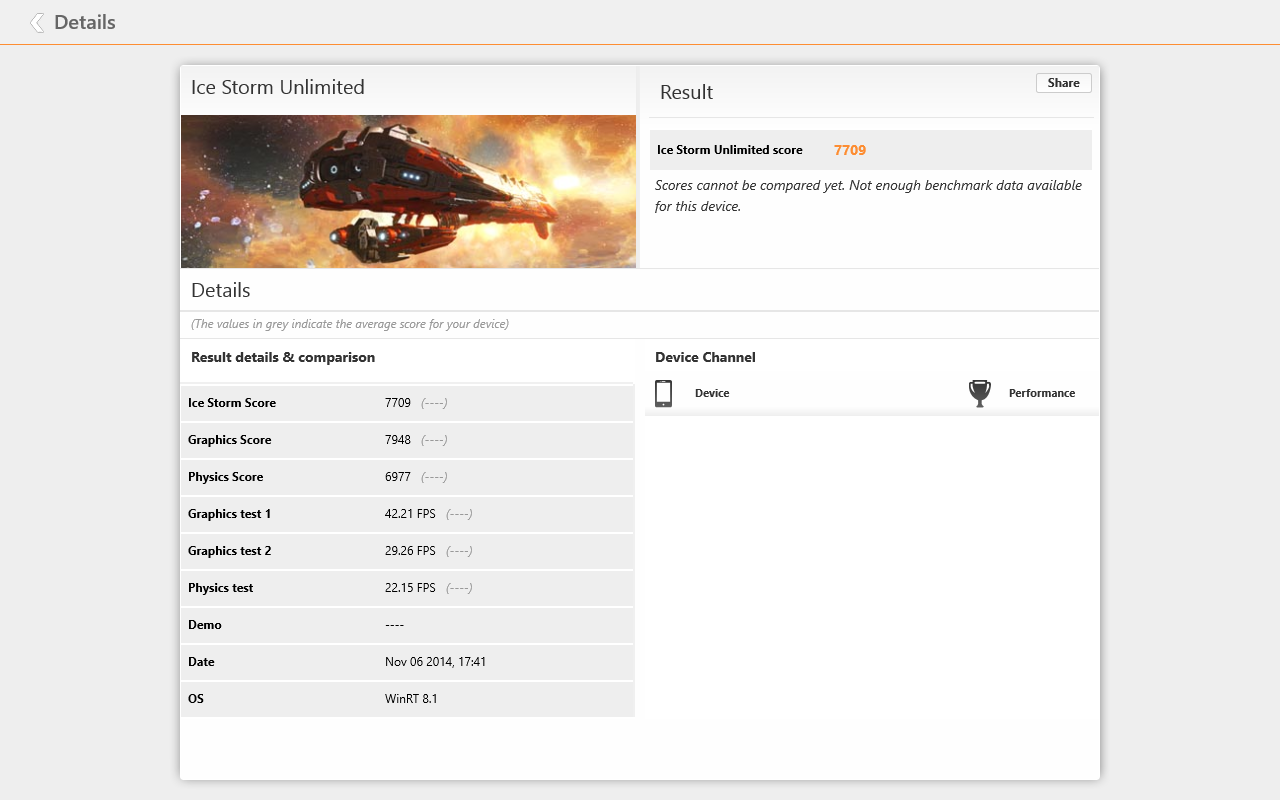Viewport: 1280px width, 800px height.
Task: Select the Ice Storm Score row
Action: point(407,403)
